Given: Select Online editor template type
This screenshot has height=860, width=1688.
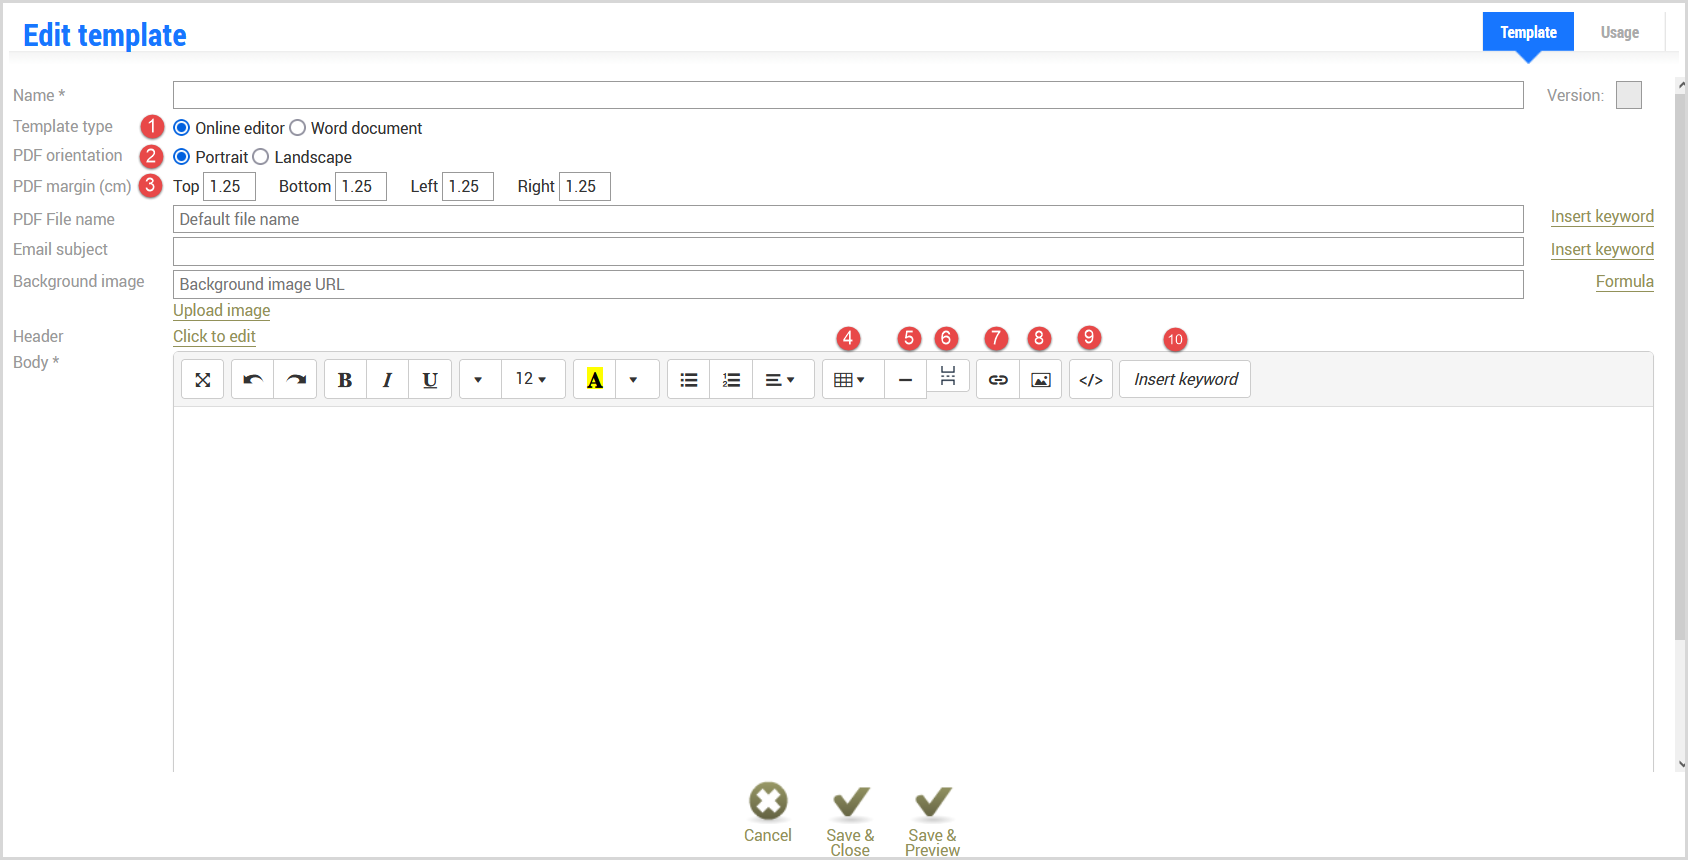Looking at the screenshot, I should coord(182,128).
